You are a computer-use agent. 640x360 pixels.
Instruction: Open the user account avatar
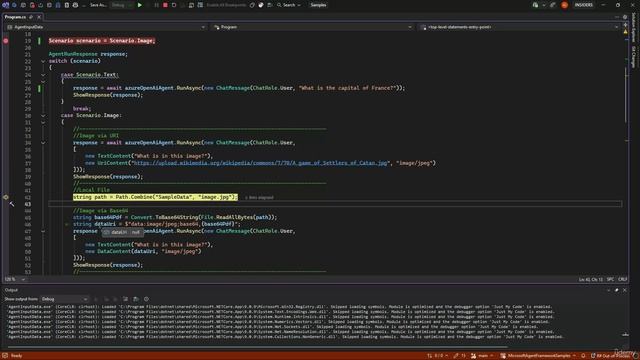coord(564,5)
